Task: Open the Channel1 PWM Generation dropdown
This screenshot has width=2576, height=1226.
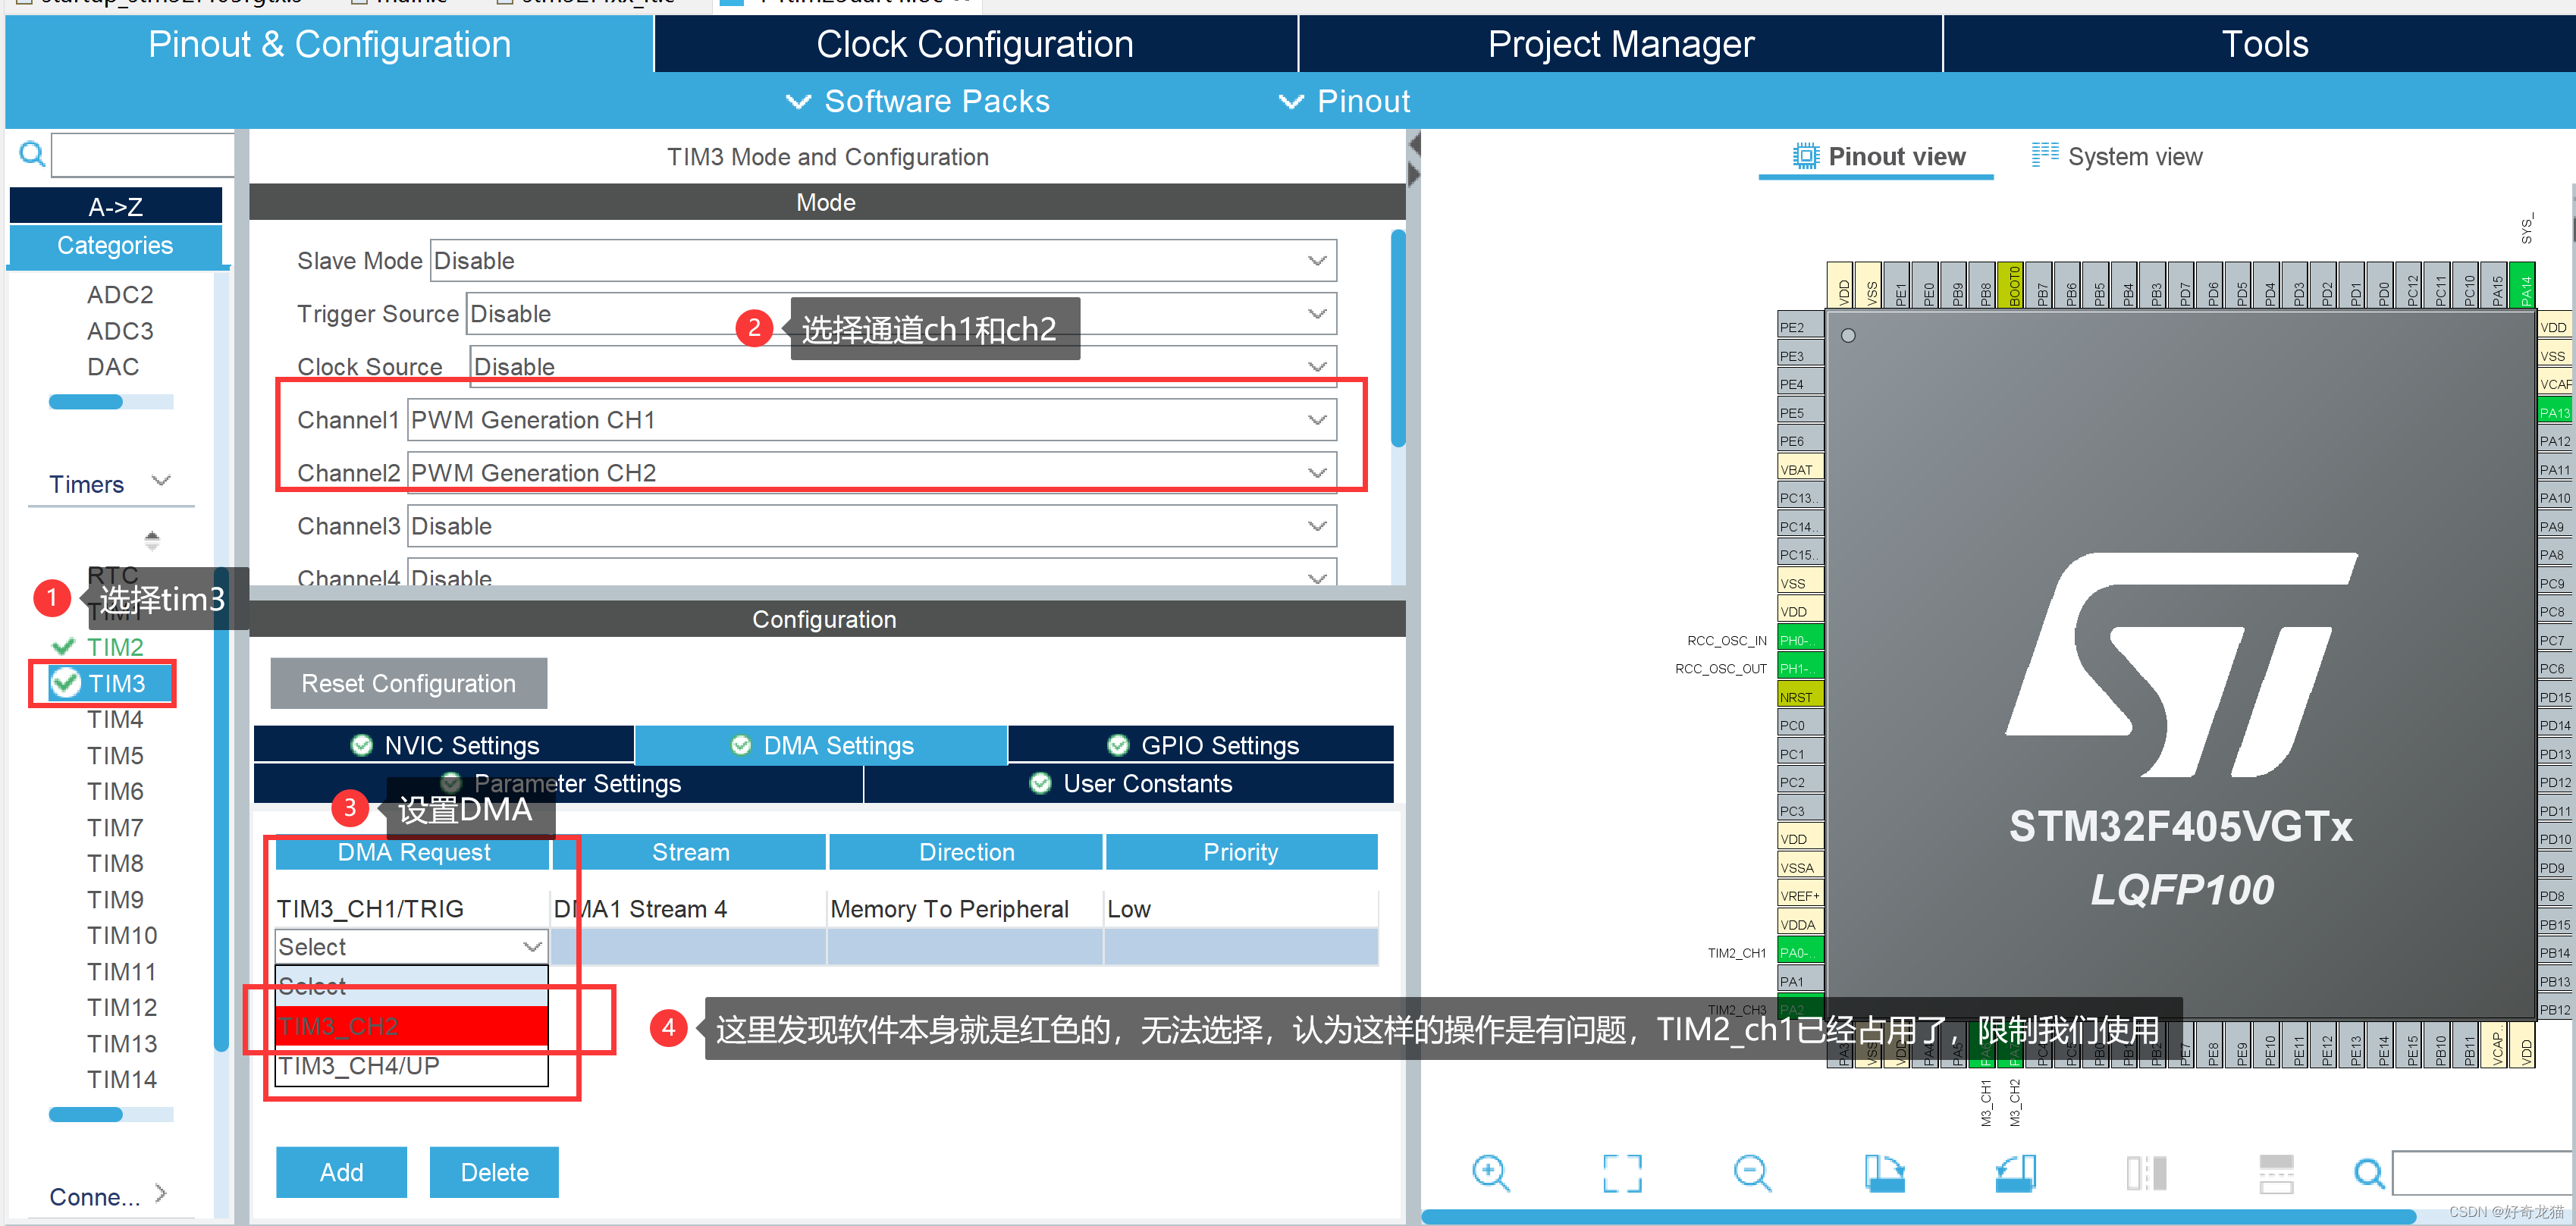Action: 1317,420
